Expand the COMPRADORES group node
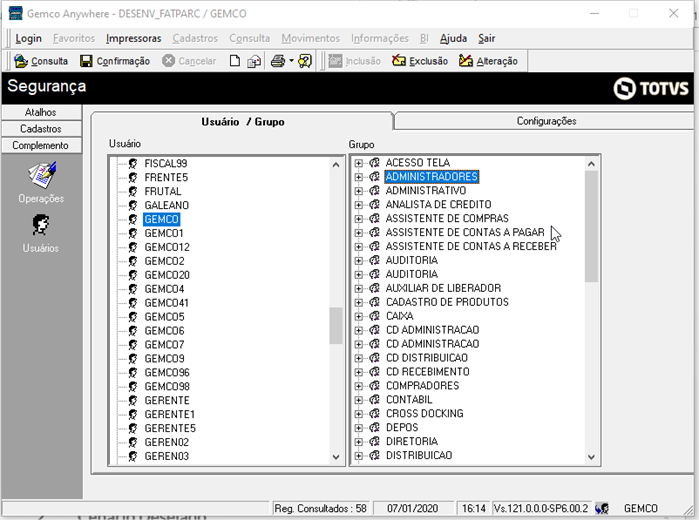699x520 pixels. (x=358, y=386)
